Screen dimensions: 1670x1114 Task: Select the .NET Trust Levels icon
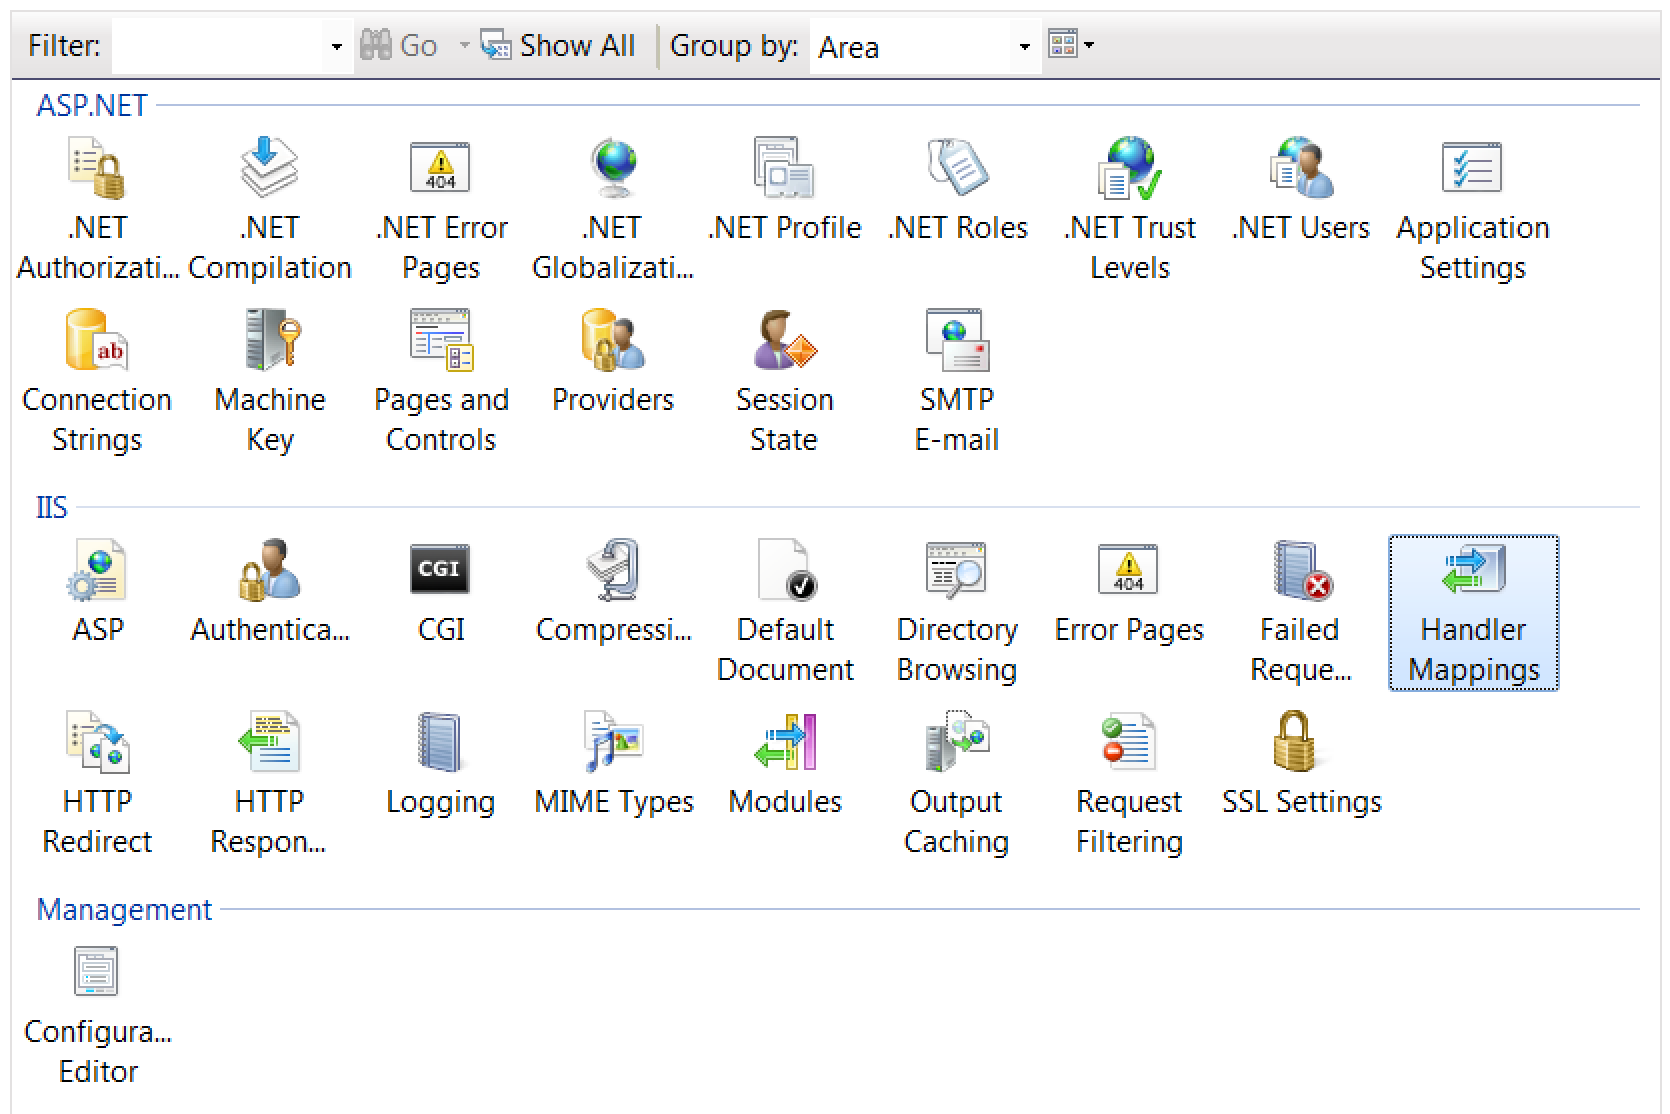point(1129,168)
